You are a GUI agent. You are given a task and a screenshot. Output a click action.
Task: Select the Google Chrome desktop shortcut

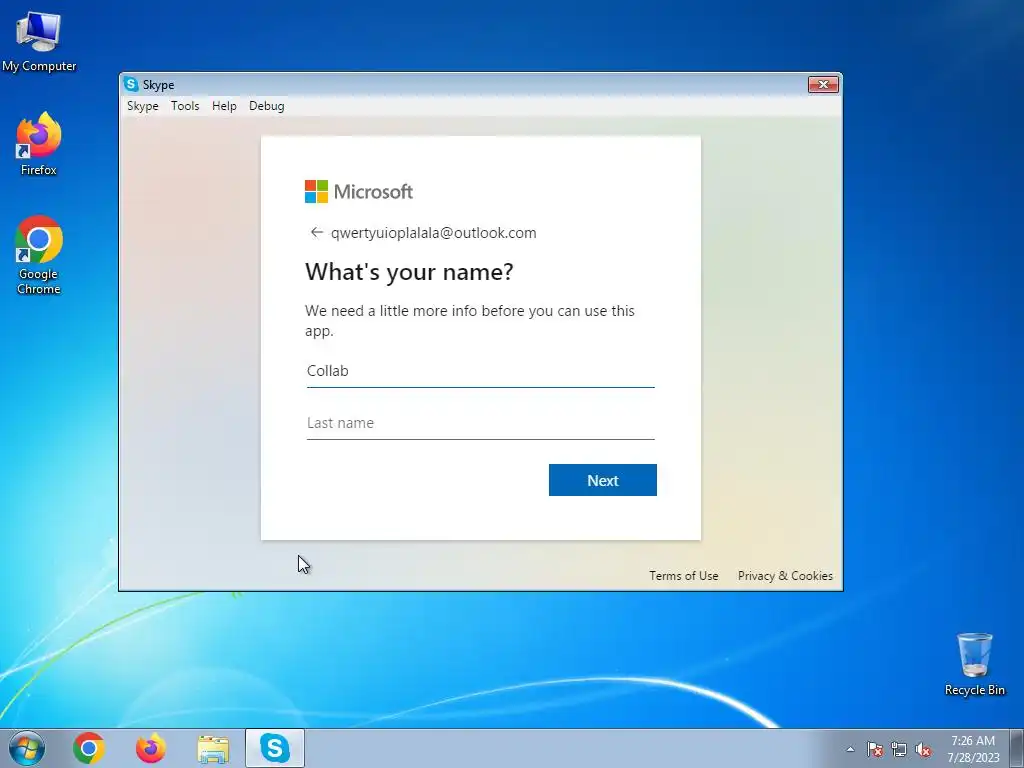39,255
